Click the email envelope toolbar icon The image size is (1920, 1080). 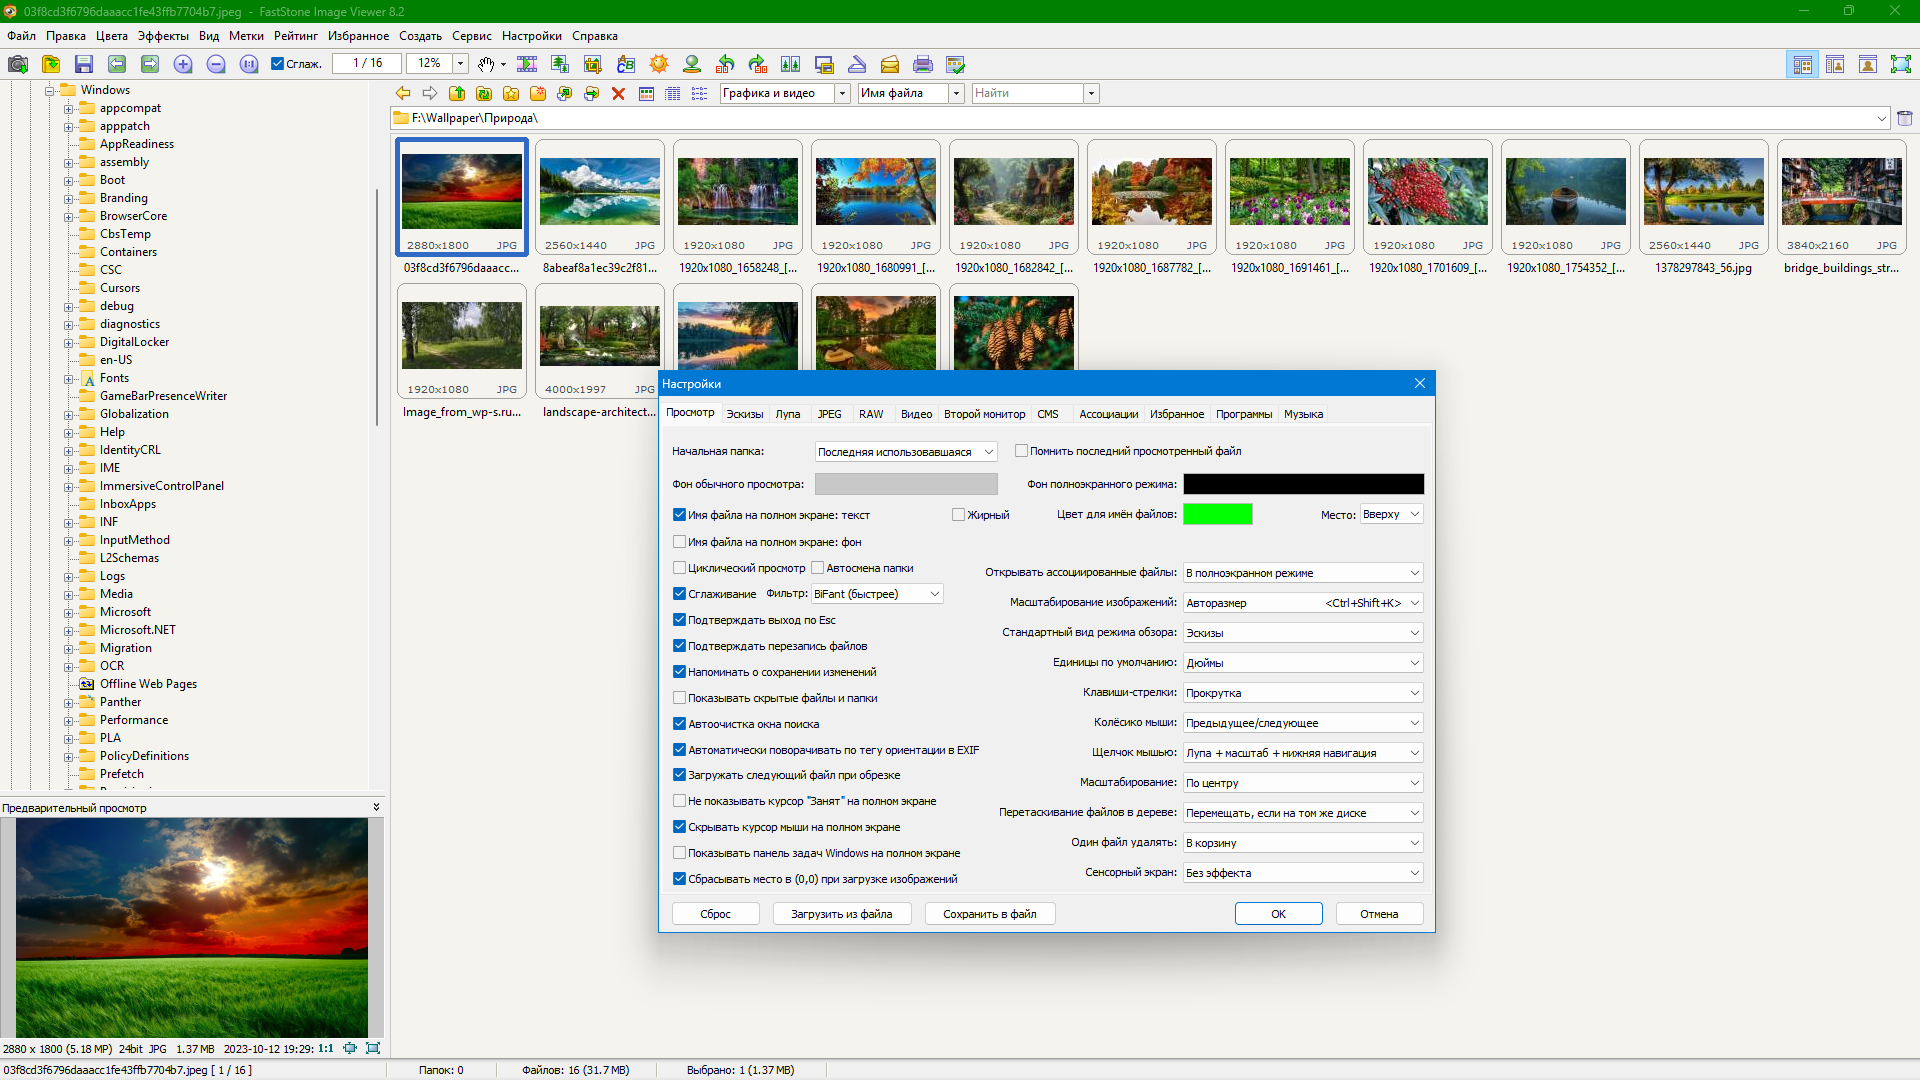(890, 64)
